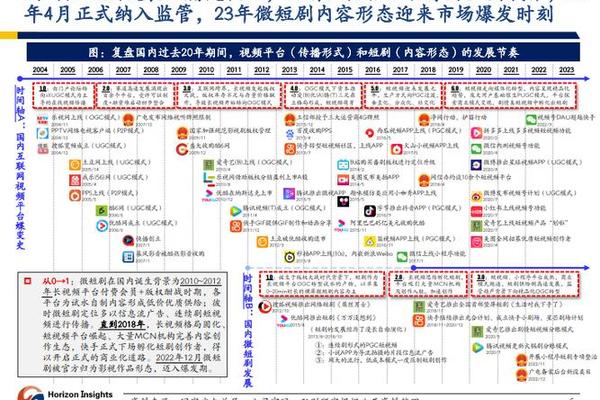Image resolution: width=600 pixels, height=400 pixels.
Task: Click the 2016 year marker
Action: point(373,70)
